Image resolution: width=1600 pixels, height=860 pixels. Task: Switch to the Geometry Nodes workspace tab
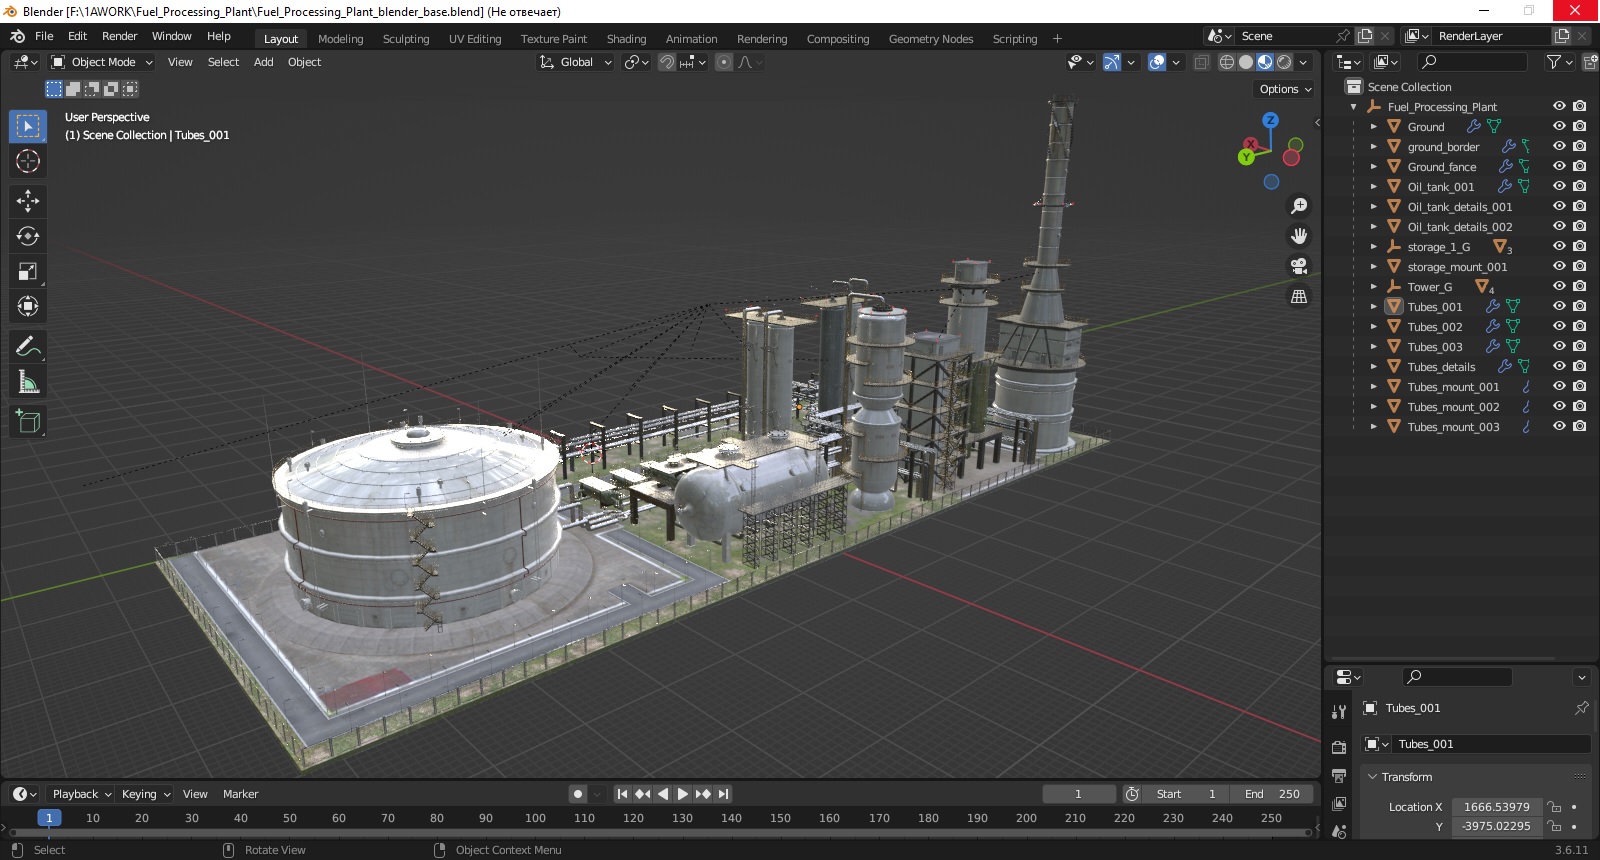[x=930, y=39]
